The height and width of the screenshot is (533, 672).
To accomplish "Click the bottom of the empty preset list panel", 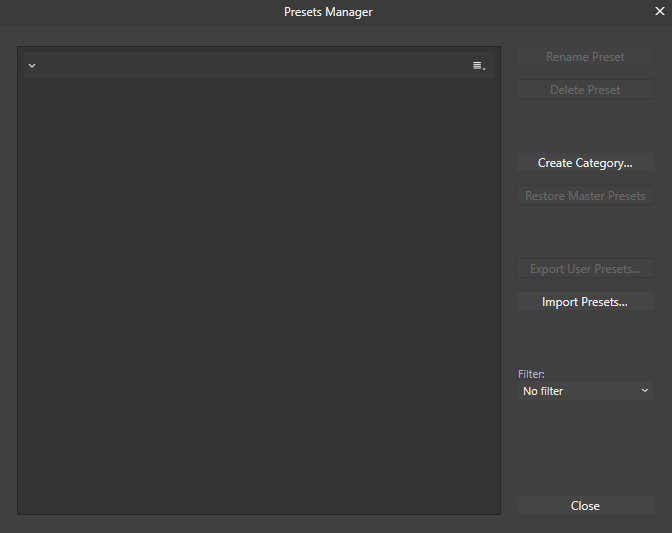I will point(258,495).
